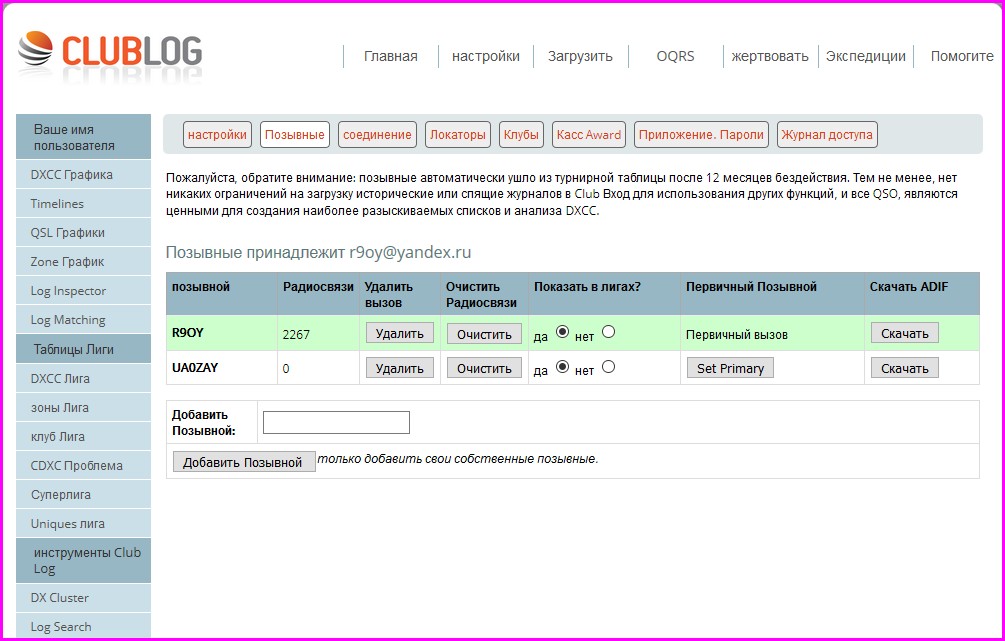Go to DX Cluster sidebar link
The image size is (1005, 641).
coord(59,598)
